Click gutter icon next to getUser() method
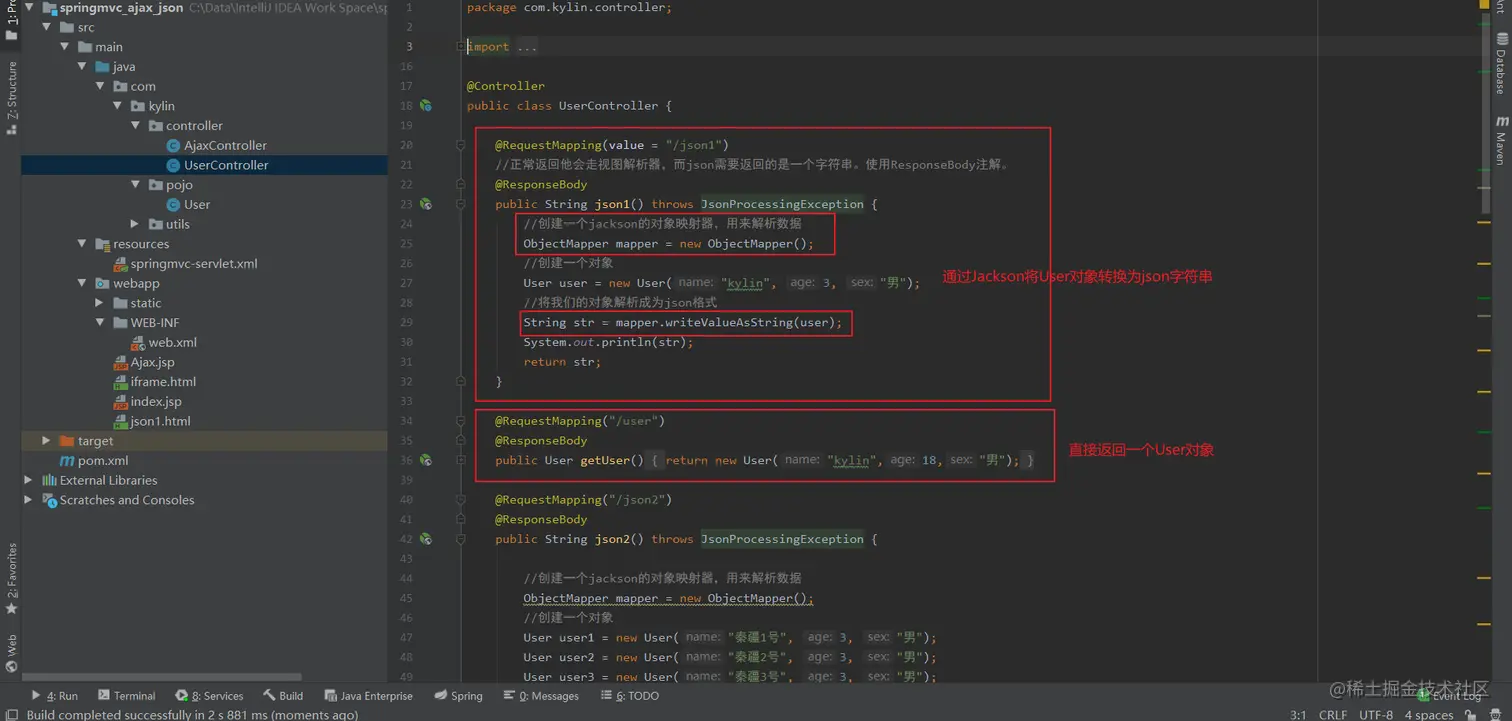The image size is (1512, 721). click(426, 460)
